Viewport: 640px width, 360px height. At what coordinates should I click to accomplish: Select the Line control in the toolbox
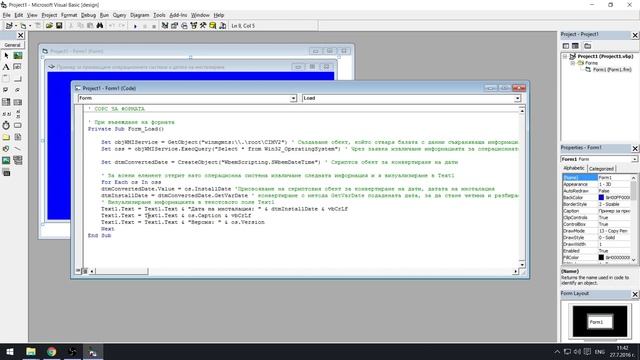(18, 149)
